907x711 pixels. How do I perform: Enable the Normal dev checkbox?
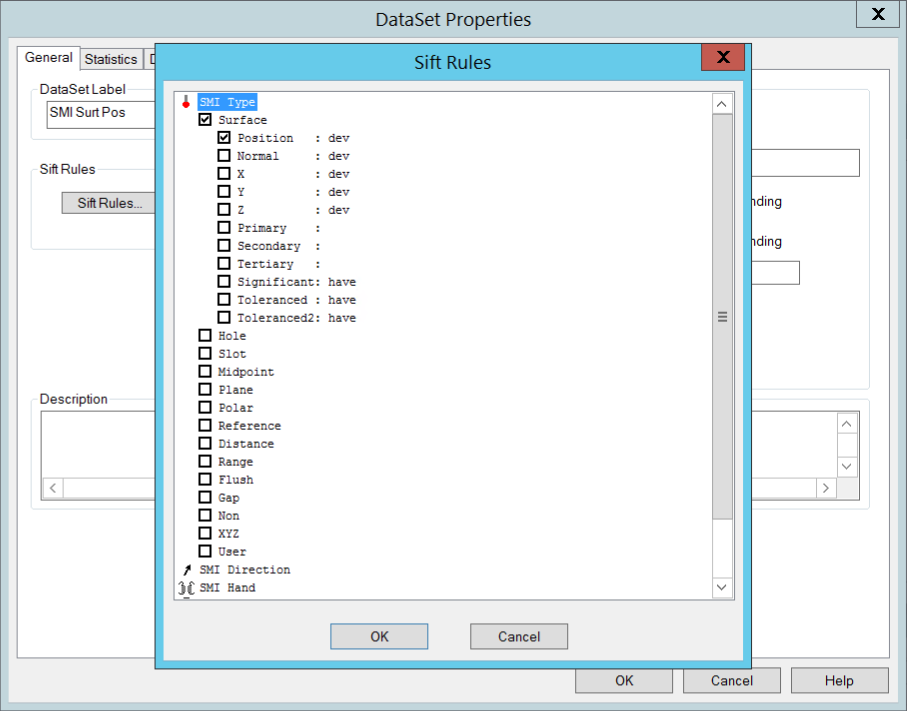224,156
